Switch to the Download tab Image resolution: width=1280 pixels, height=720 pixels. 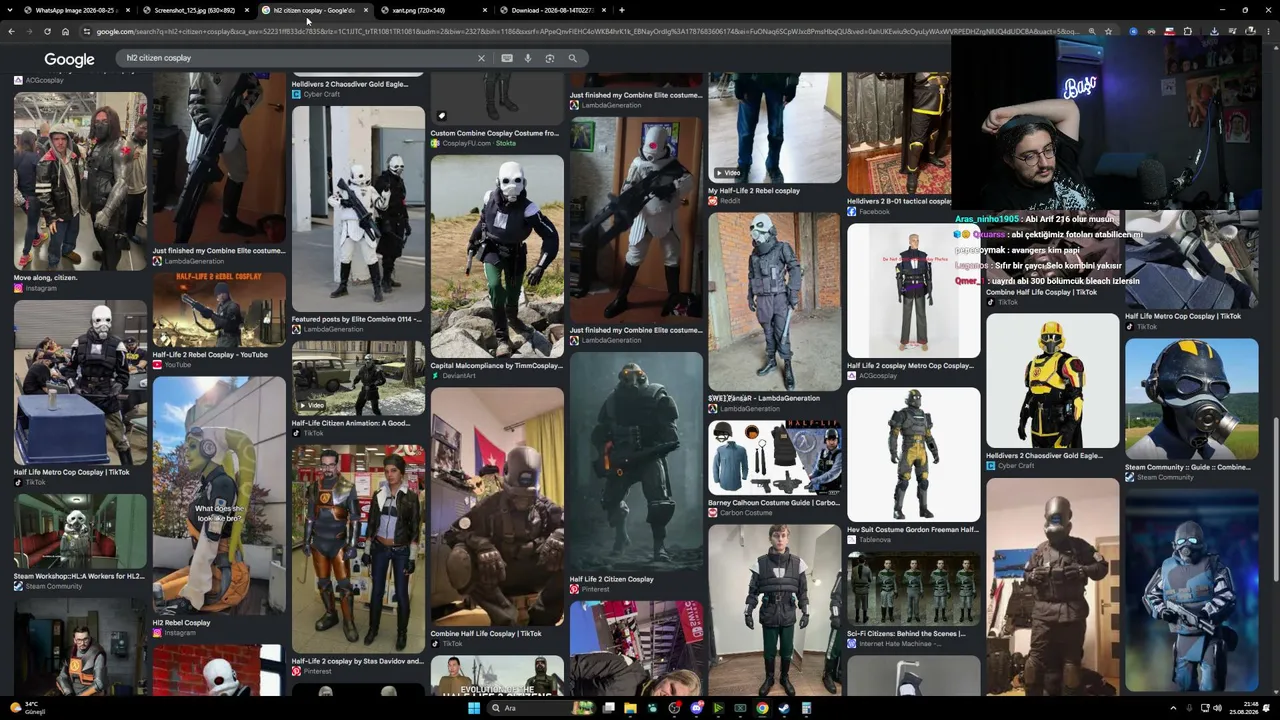click(552, 10)
